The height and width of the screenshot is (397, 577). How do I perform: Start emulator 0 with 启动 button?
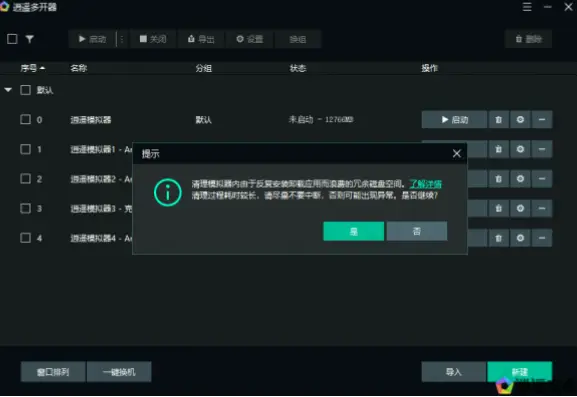454,120
